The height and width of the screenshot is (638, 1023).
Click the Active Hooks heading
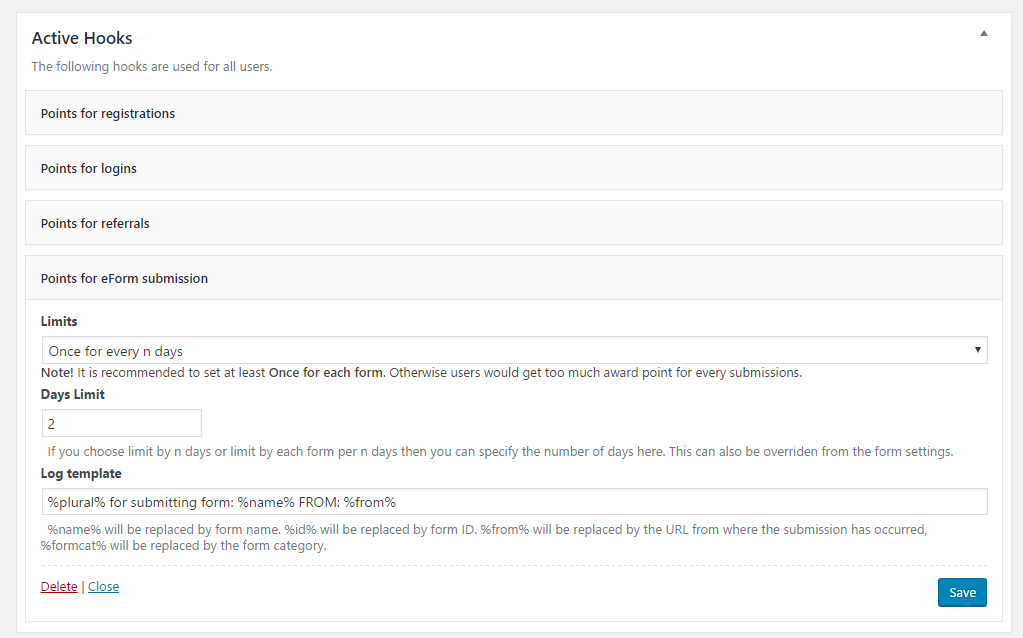[x=82, y=38]
